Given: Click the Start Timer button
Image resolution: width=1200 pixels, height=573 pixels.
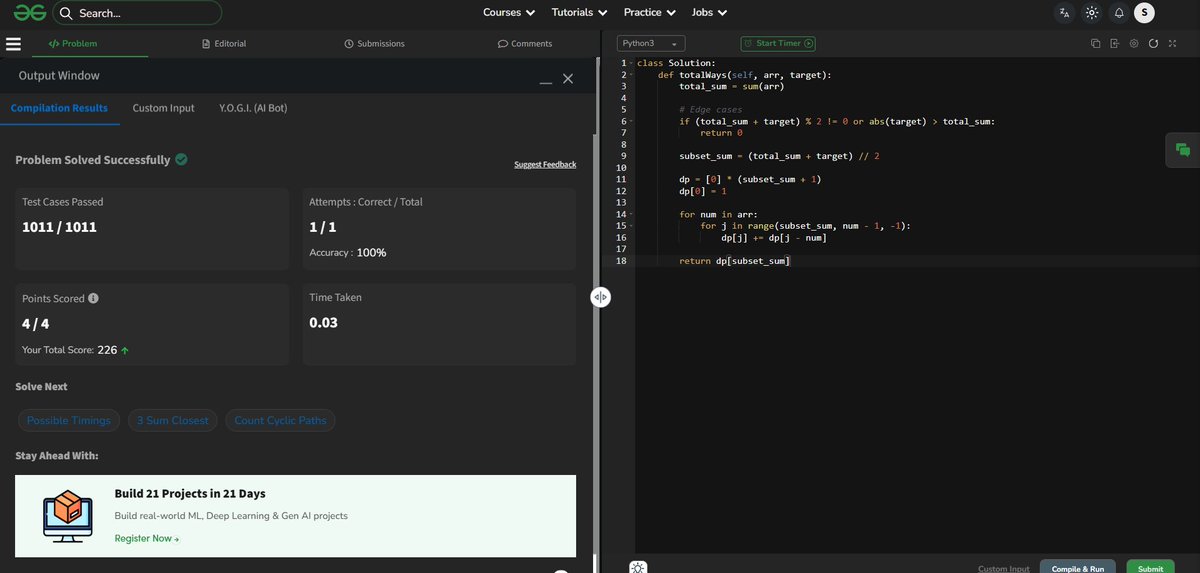Looking at the screenshot, I should click(x=778, y=43).
